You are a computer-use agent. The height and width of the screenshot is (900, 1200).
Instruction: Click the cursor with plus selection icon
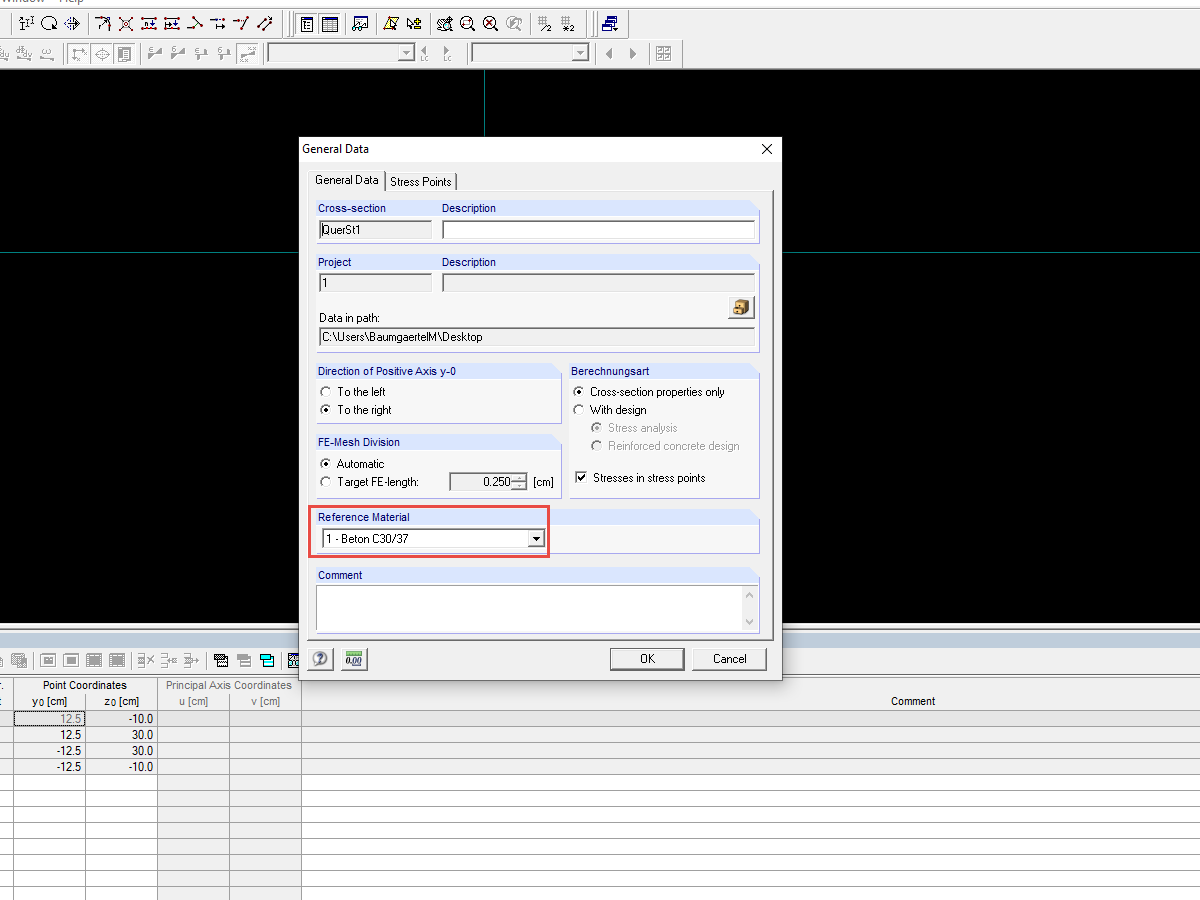pyautogui.click(x=414, y=23)
